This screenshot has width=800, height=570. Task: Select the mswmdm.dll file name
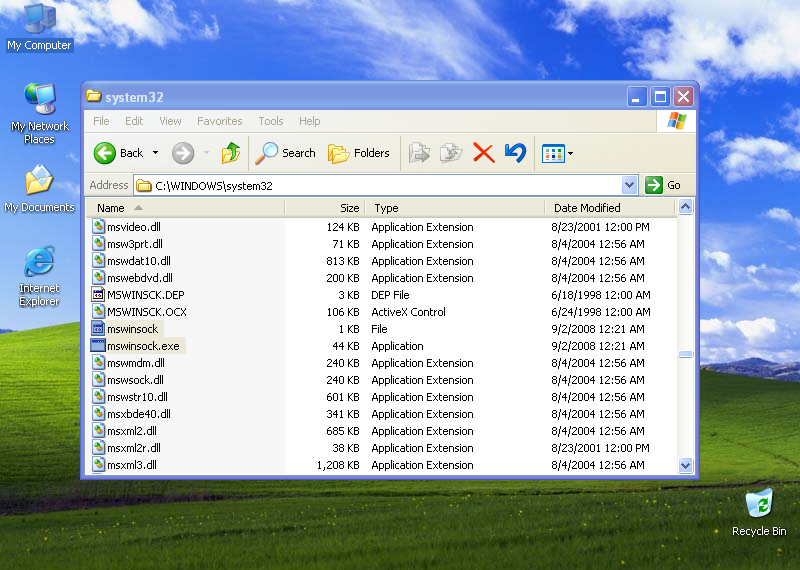136,363
